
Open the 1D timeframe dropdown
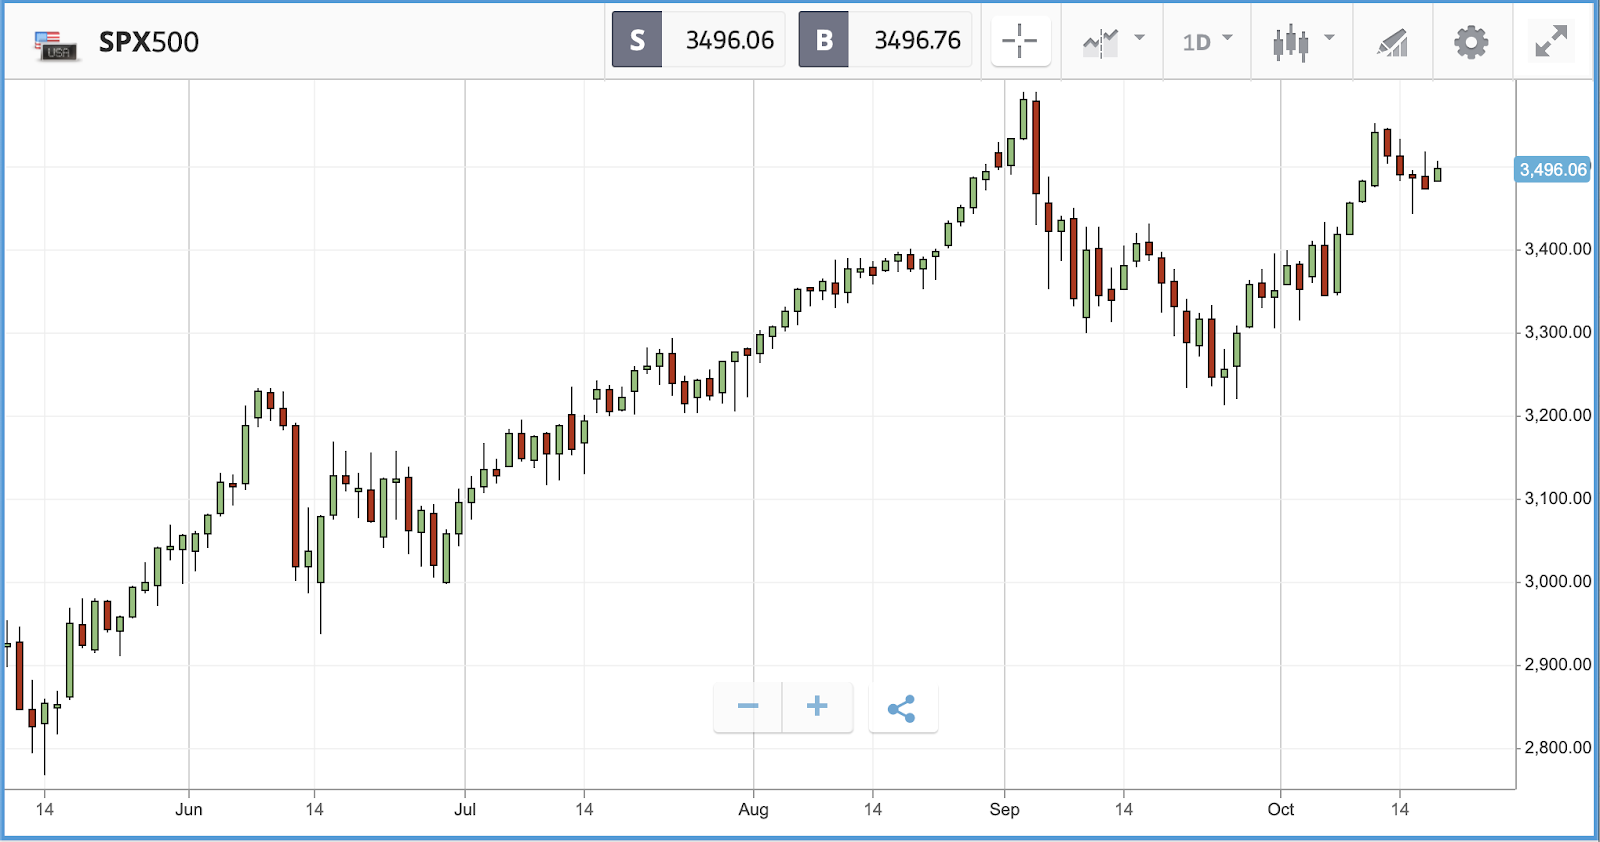click(x=1208, y=42)
